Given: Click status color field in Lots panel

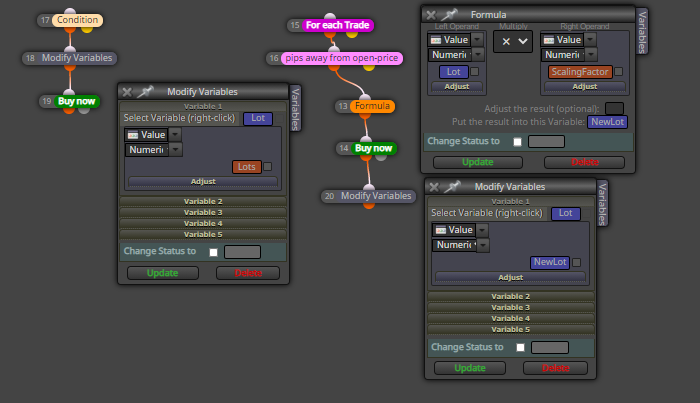Looking at the screenshot, I should [x=242, y=252].
